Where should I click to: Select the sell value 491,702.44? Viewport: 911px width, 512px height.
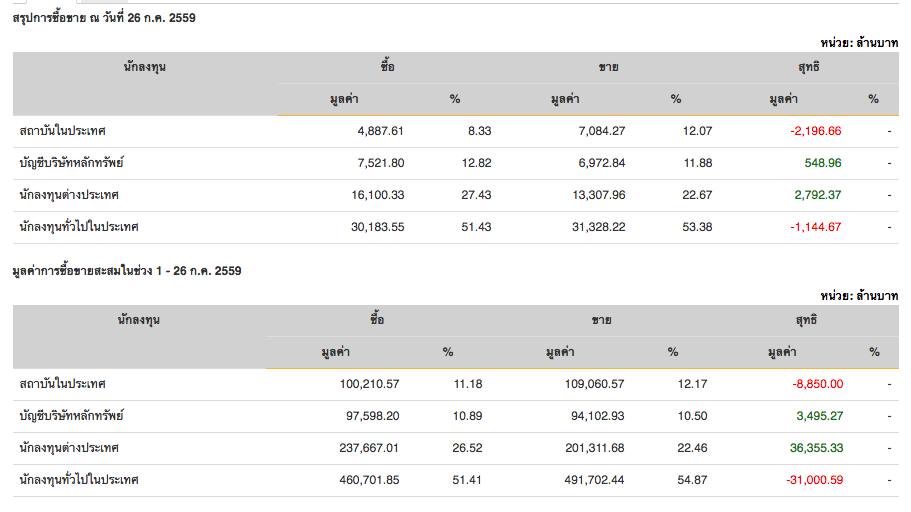(x=588, y=480)
